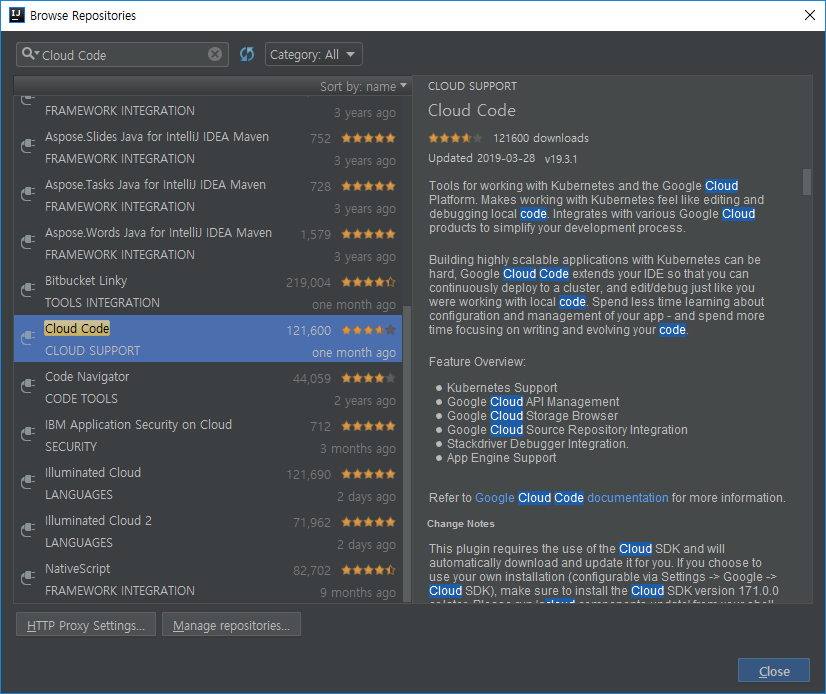Select plugin icon beside IBM Application Security

click(28, 433)
